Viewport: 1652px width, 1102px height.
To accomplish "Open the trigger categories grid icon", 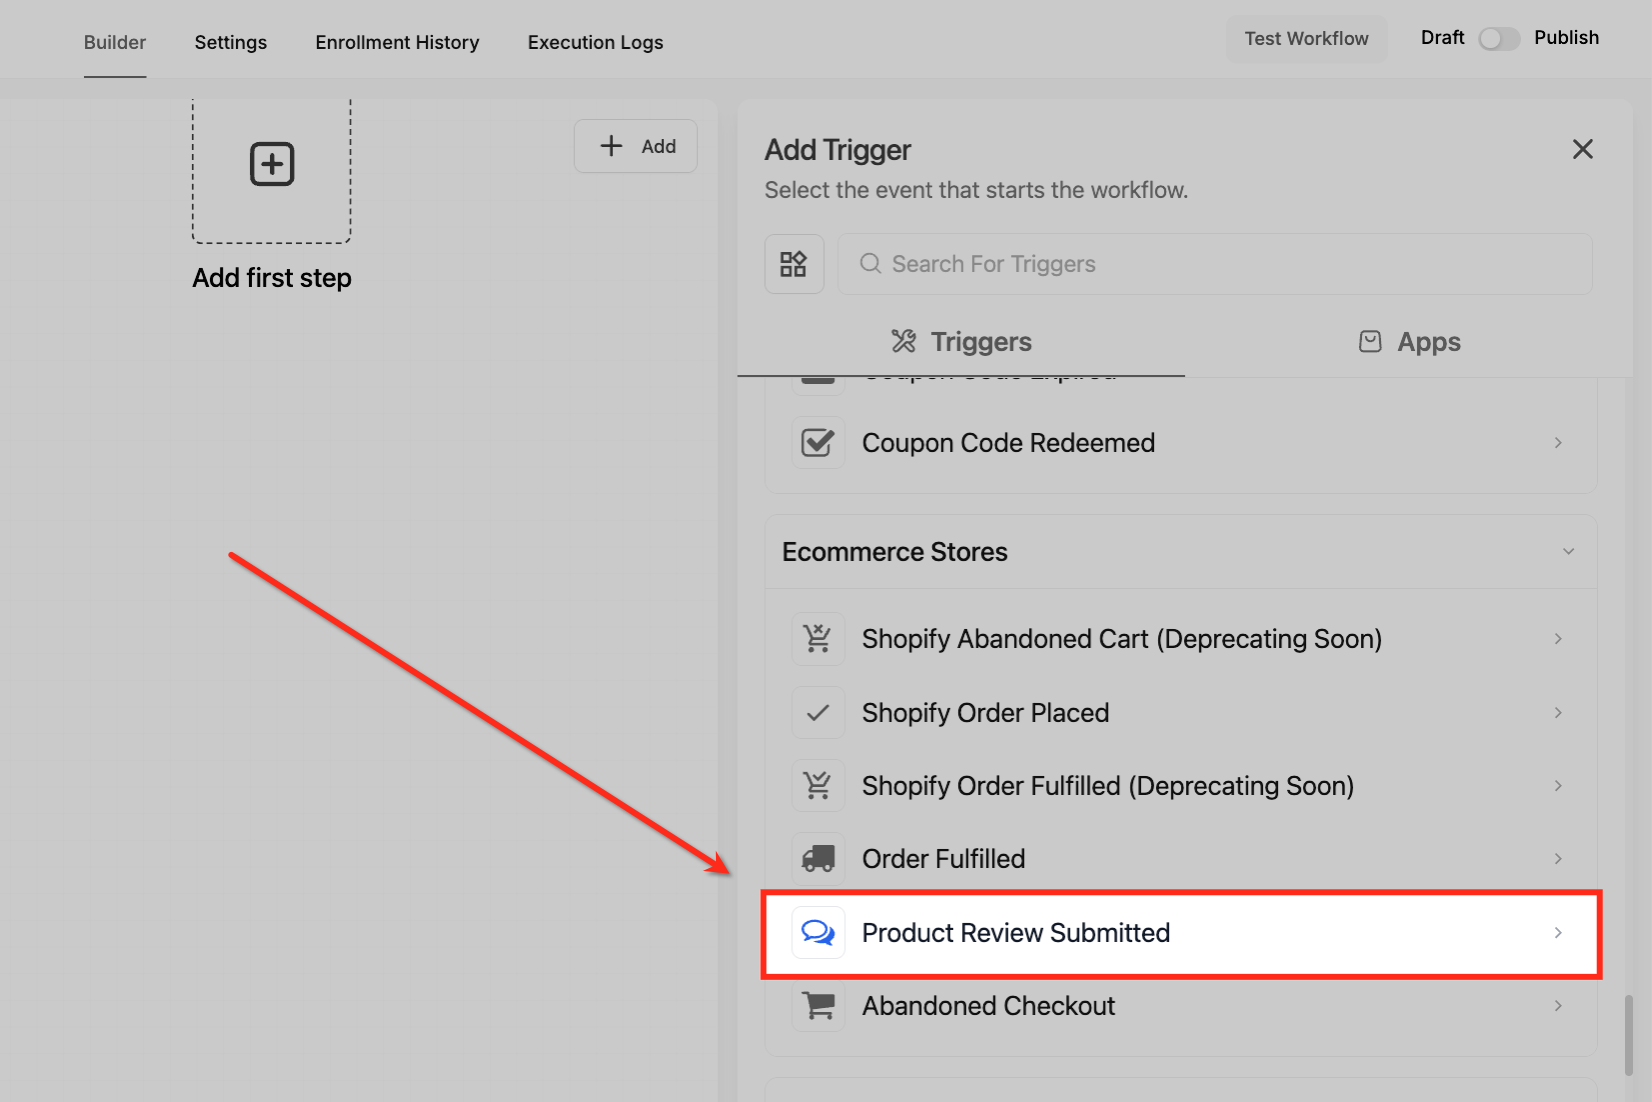I will [794, 264].
